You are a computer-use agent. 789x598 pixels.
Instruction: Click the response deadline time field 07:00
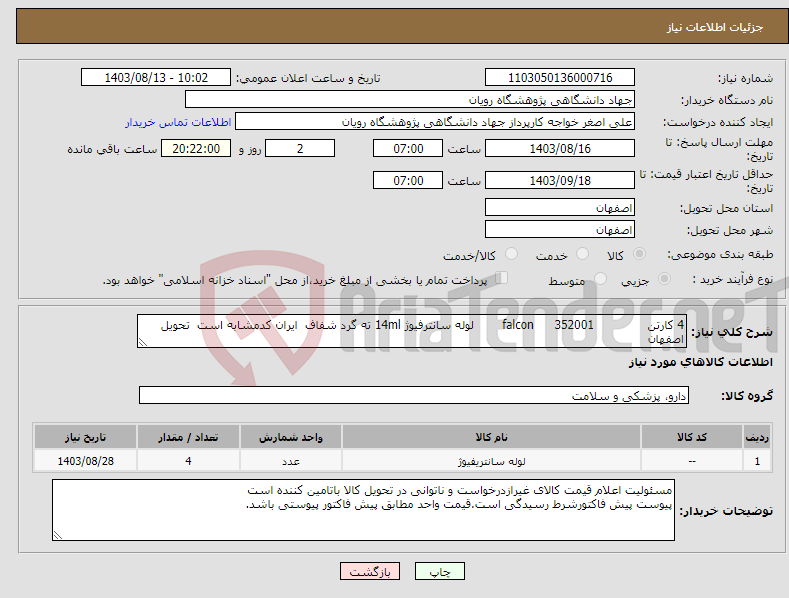pos(408,148)
